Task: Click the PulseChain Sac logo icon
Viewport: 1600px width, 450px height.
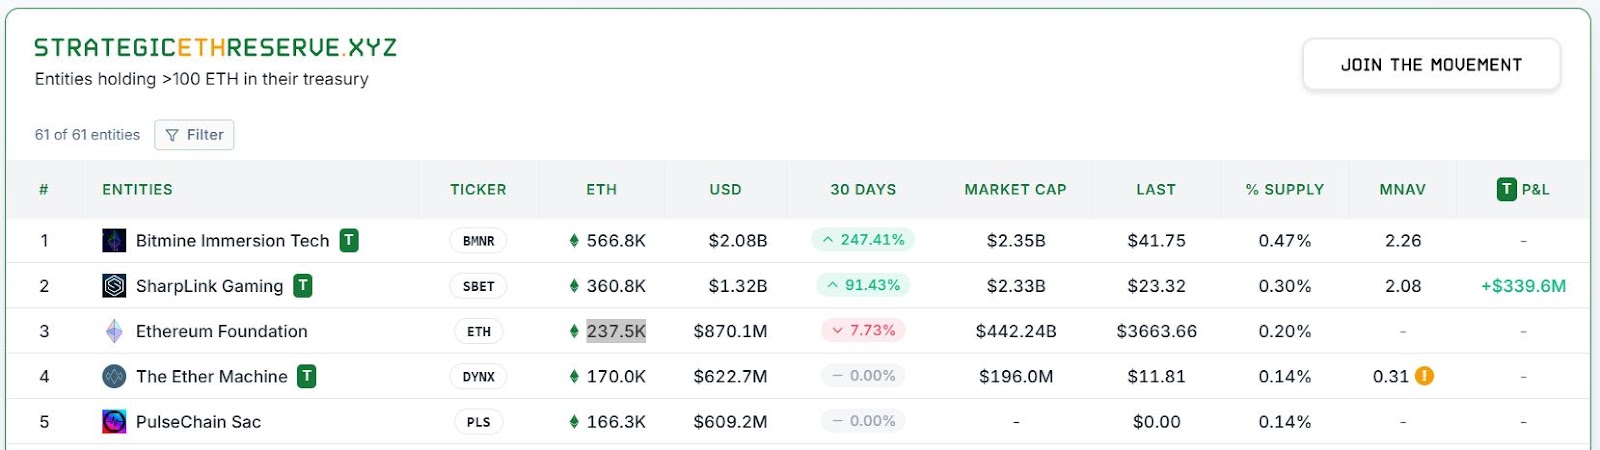Action: (114, 422)
